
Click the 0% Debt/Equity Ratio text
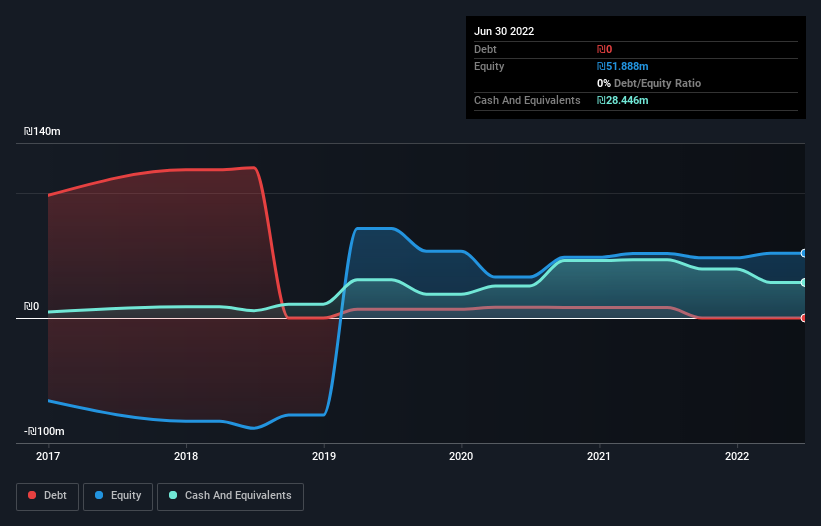[649, 83]
